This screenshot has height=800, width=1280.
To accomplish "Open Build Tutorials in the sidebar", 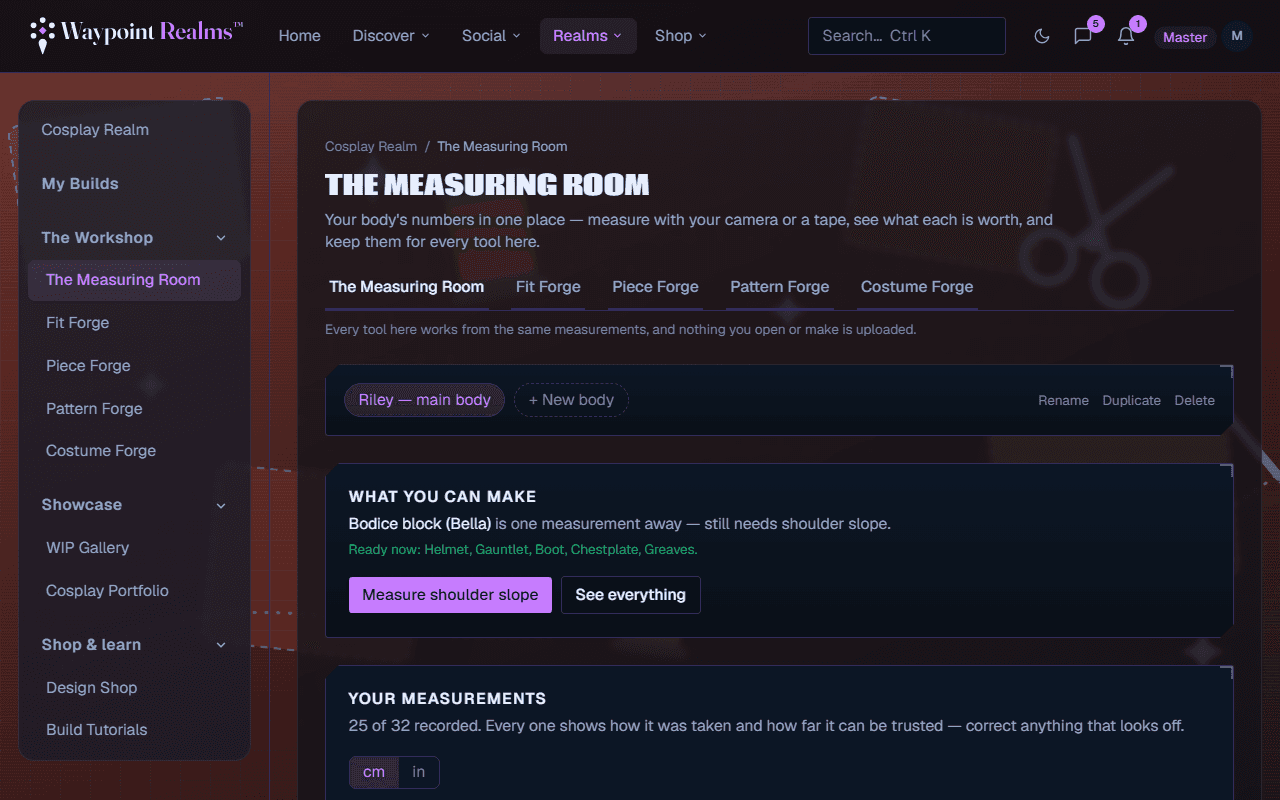I will pos(135,730).
